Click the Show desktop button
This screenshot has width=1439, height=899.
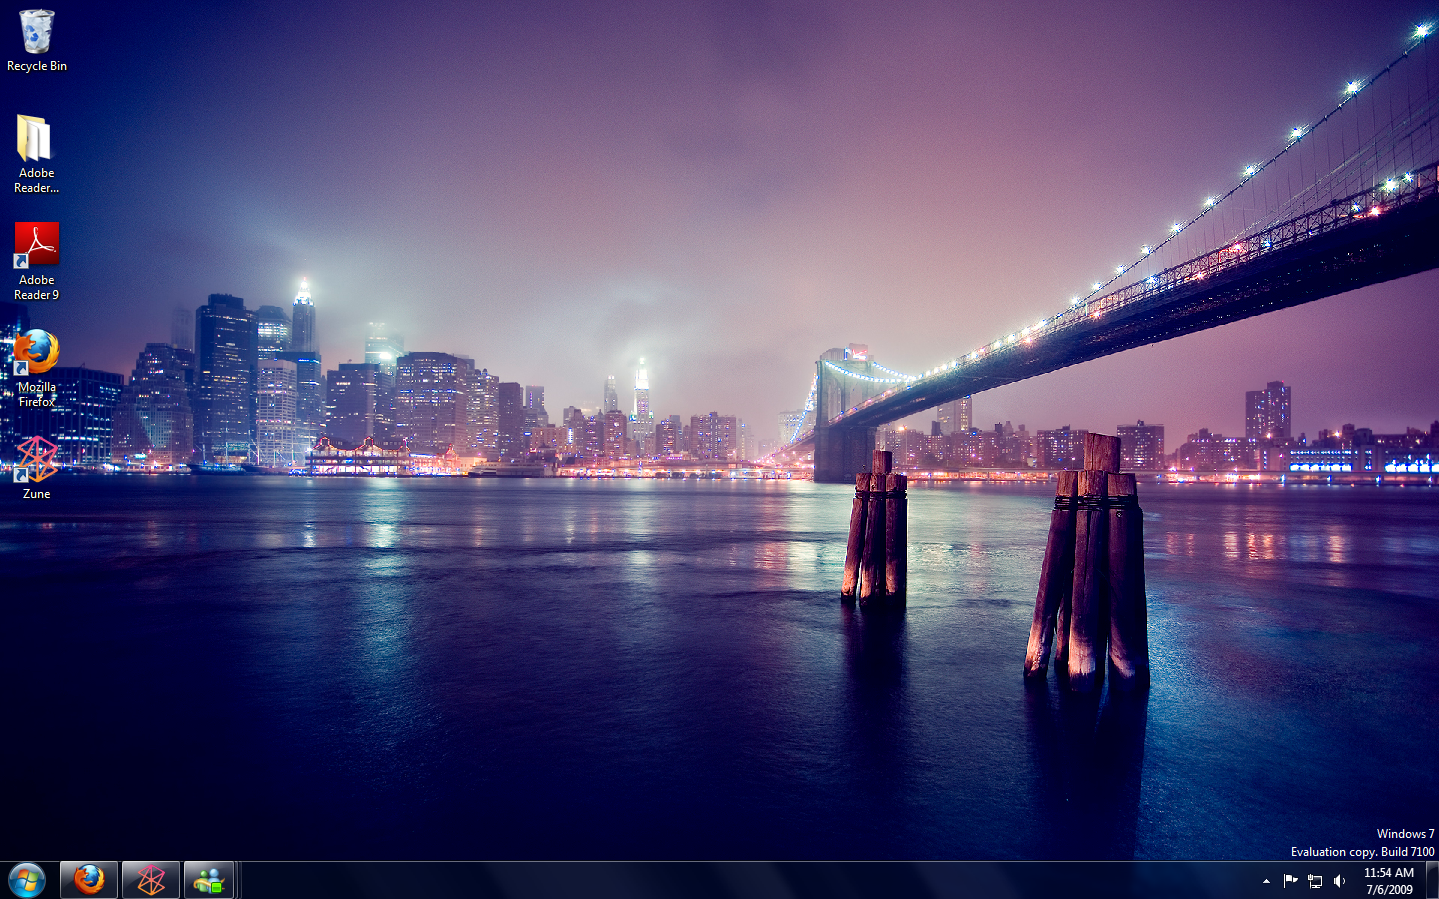pos(1432,880)
